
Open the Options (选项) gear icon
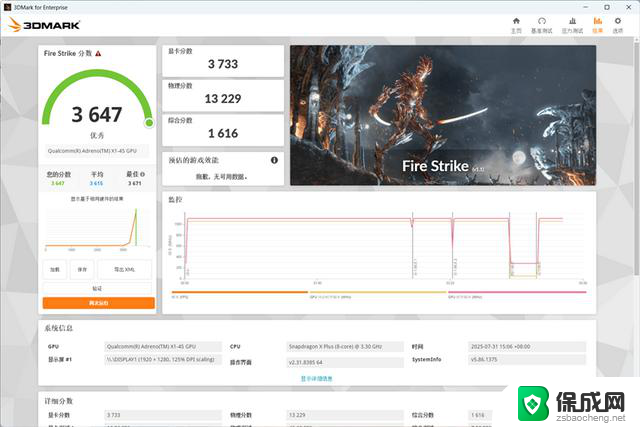(x=618, y=21)
